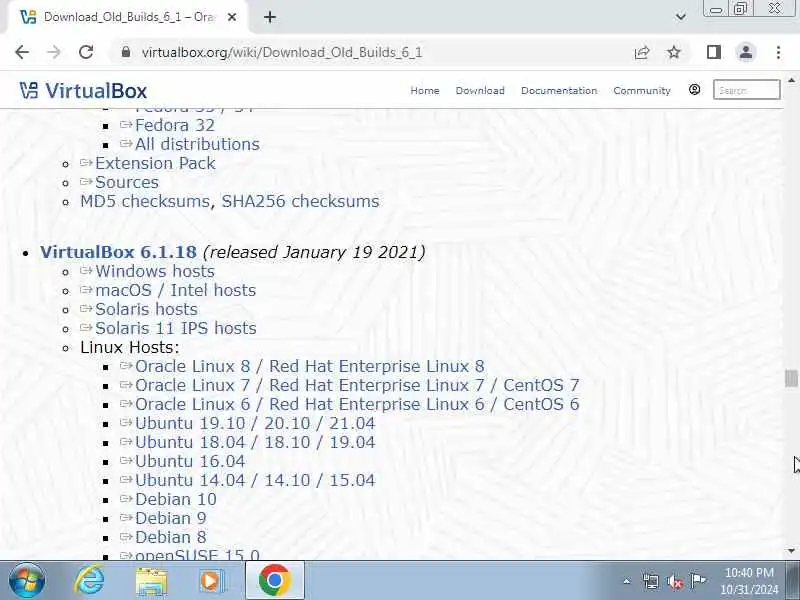The image size is (800, 600).
Task: Open the Ubuntu 16.04 link
Action: click(x=190, y=461)
